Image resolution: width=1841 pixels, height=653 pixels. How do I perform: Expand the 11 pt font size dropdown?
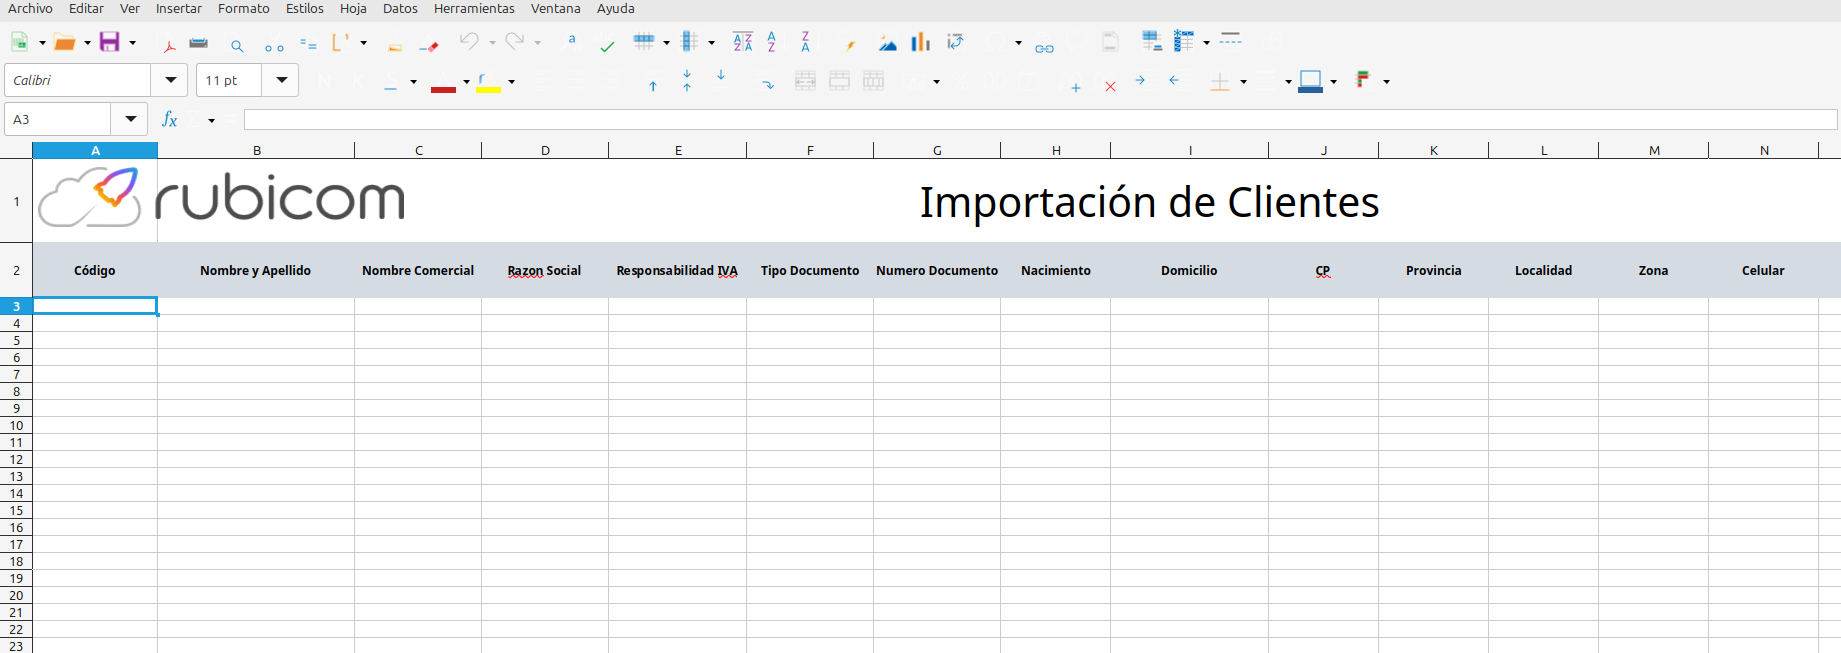[281, 80]
